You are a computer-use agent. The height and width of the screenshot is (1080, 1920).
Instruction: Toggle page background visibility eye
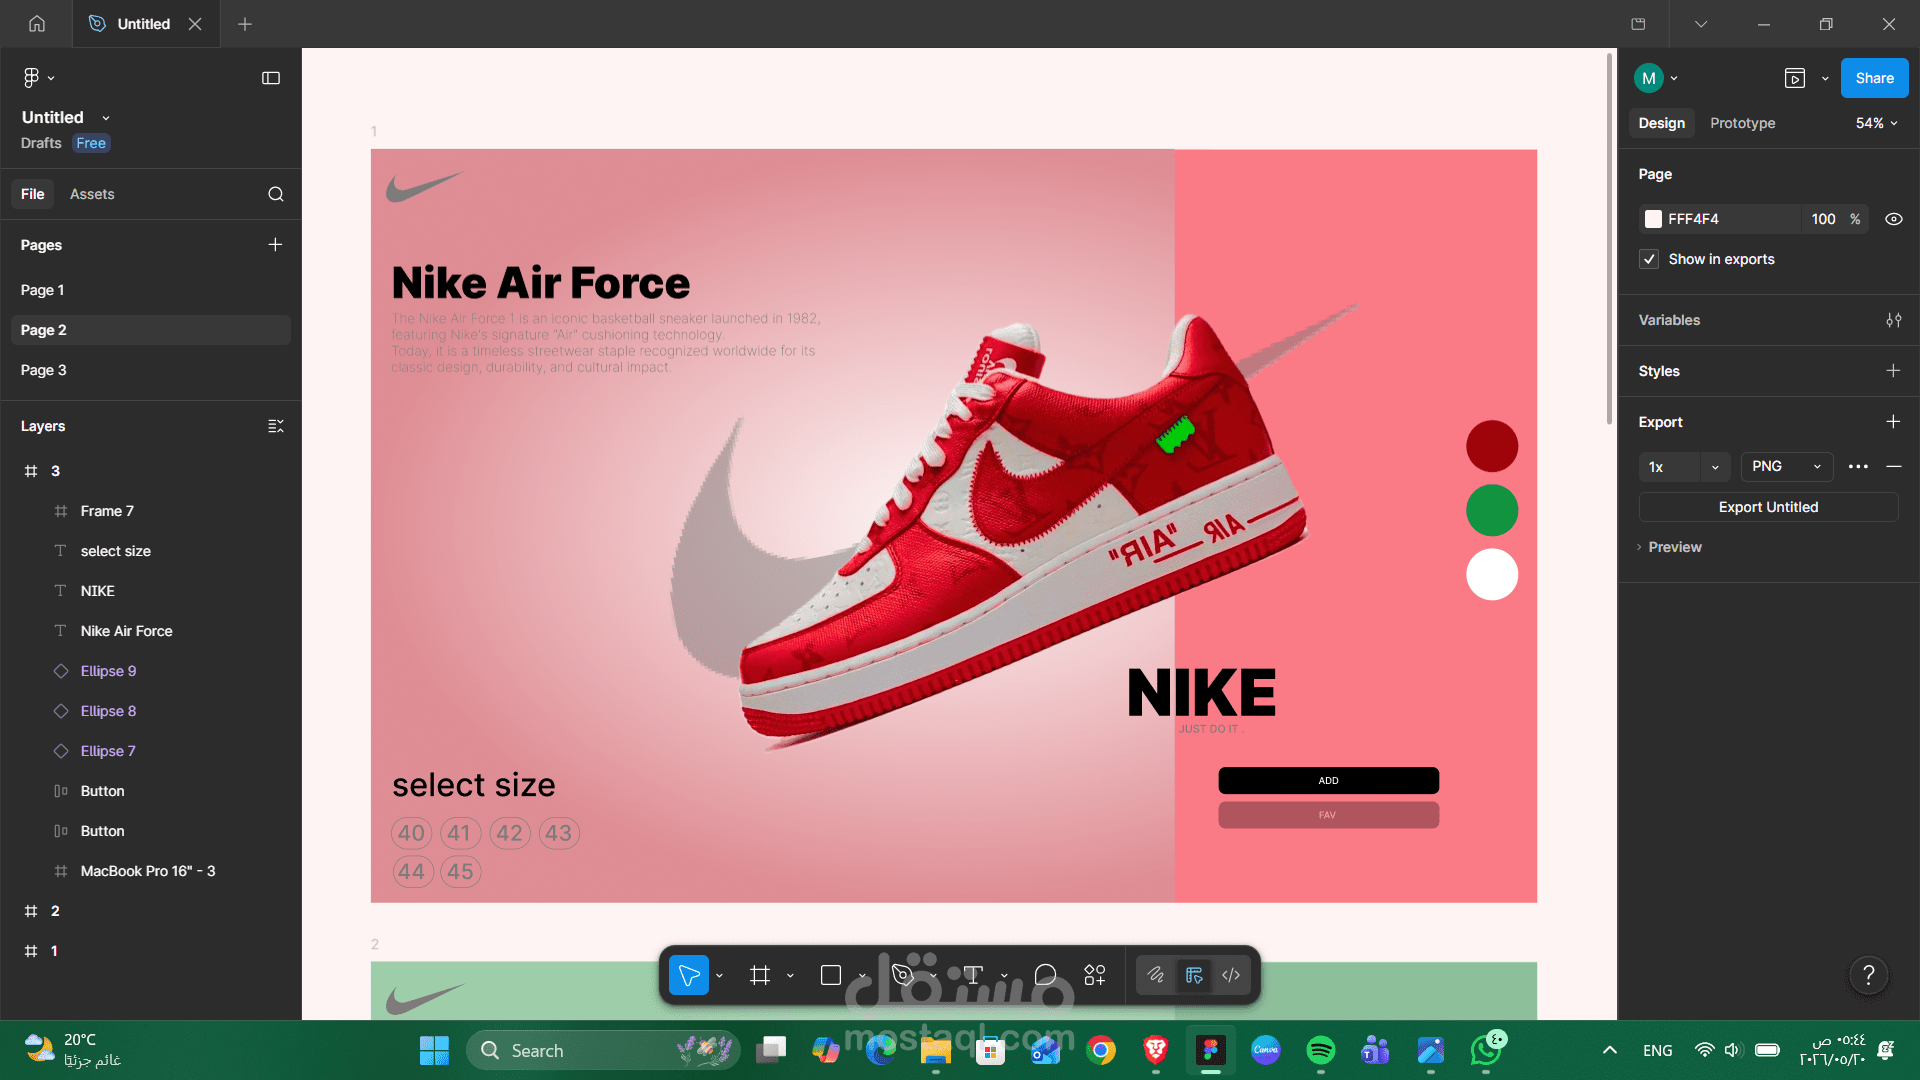coord(1894,219)
